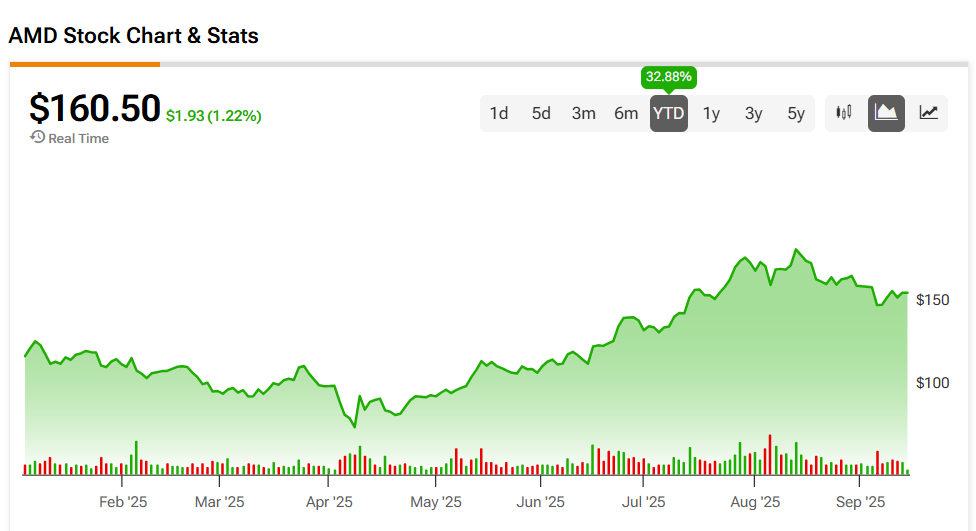Click the AMD Stock Chart & Stats heading
This screenshot has width=976, height=531.
pyautogui.click(x=133, y=36)
